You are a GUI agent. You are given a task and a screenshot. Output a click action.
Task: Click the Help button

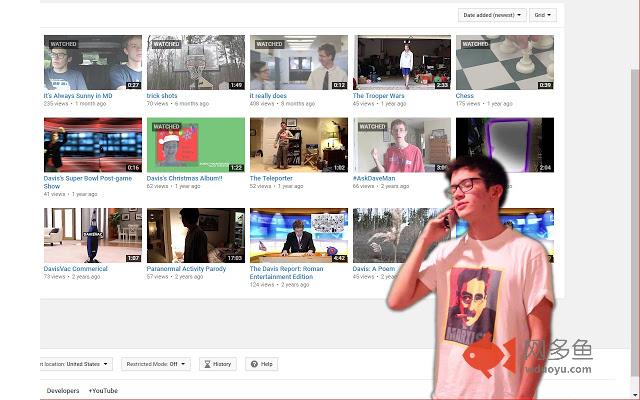coord(262,364)
